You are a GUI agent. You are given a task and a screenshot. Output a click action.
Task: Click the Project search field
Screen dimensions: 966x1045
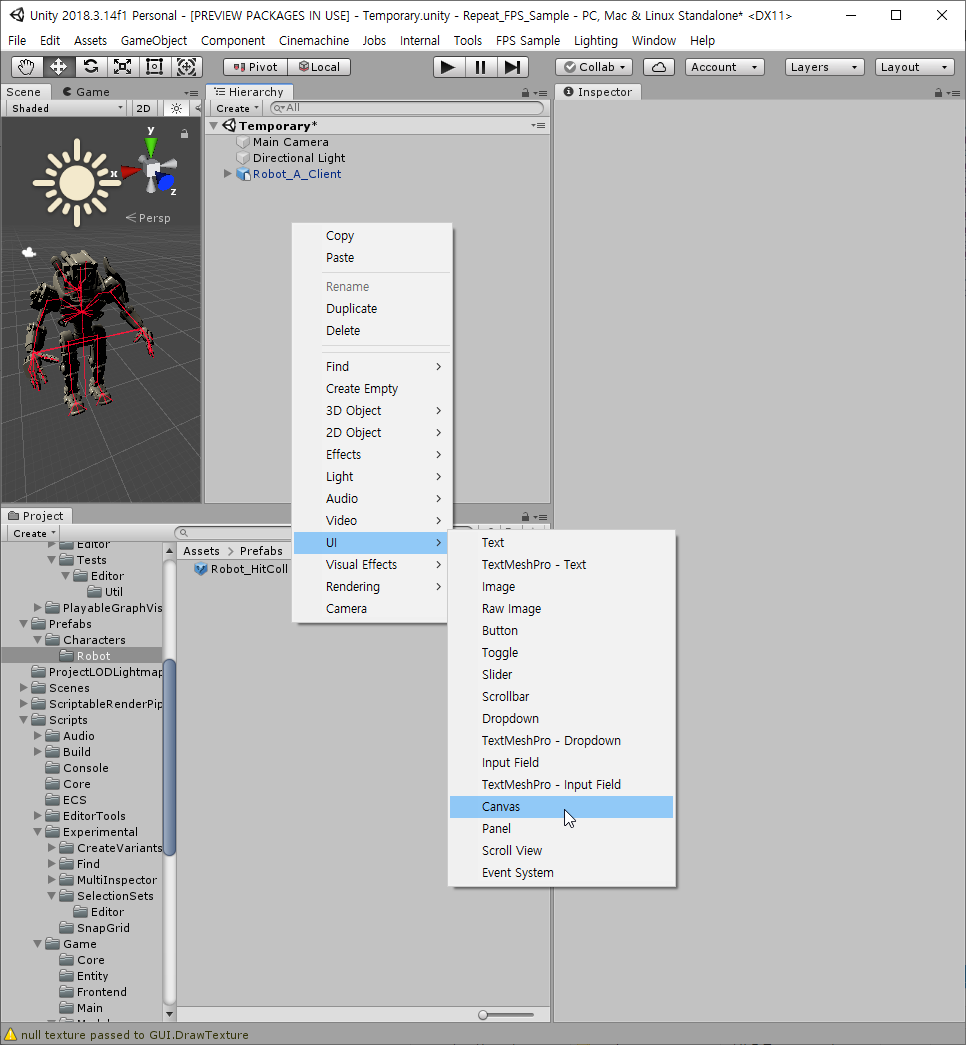[x=233, y=532]
